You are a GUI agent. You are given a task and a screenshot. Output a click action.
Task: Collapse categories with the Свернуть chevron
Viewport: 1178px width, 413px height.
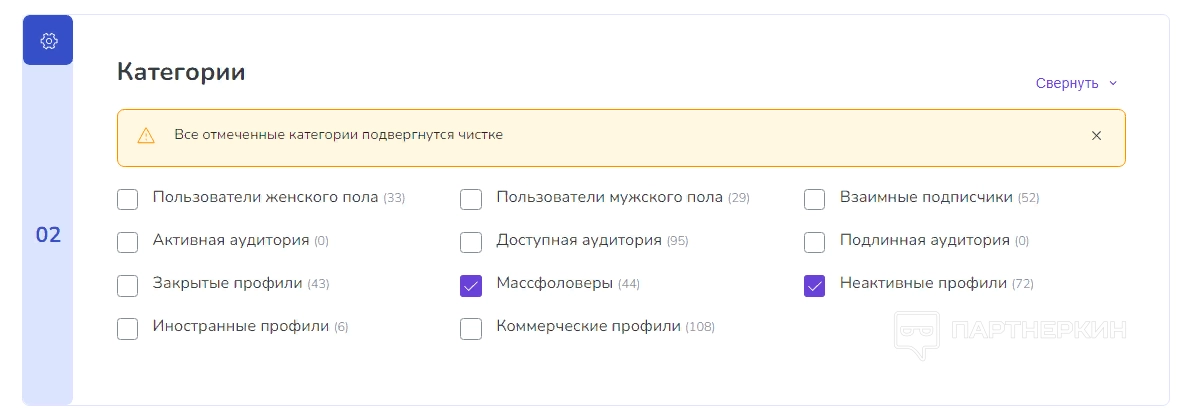(1113, 84)
